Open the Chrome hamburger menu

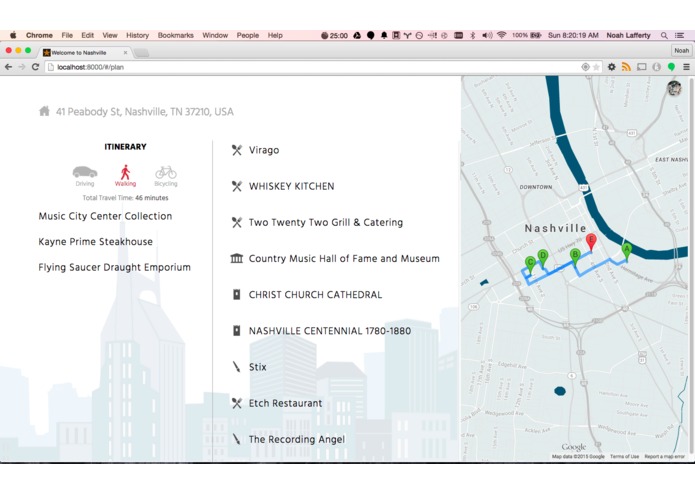coord(686,67)
